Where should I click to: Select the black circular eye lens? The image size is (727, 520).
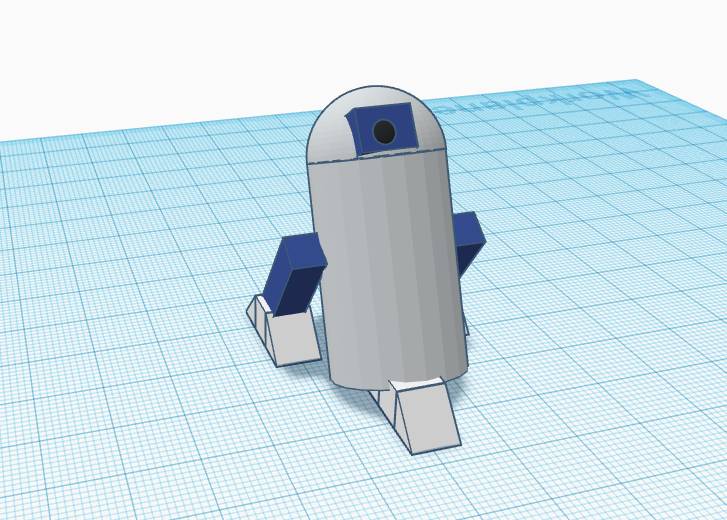[384, 132]
